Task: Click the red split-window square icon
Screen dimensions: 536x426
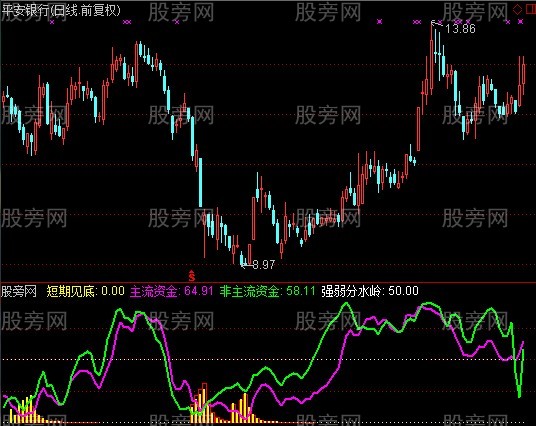Action: pyautogui.click(x=531, y=10)
